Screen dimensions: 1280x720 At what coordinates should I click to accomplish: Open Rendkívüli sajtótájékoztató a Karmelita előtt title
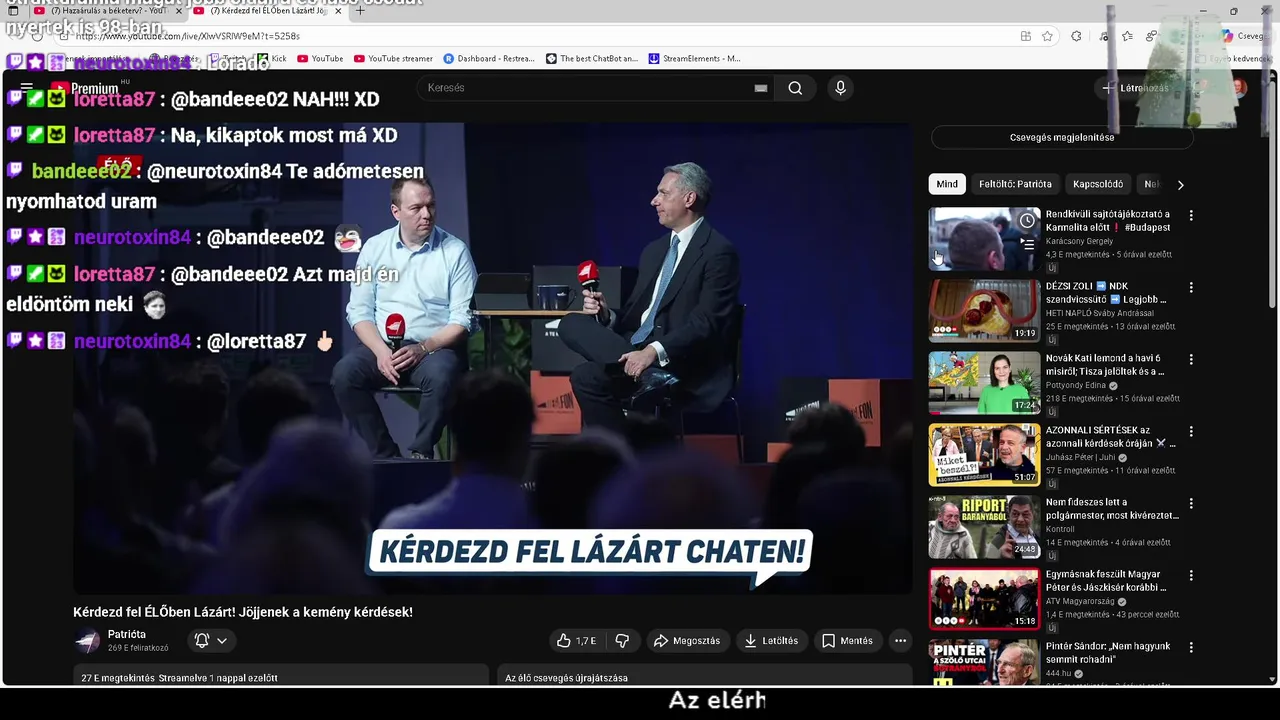[1108, 221]
